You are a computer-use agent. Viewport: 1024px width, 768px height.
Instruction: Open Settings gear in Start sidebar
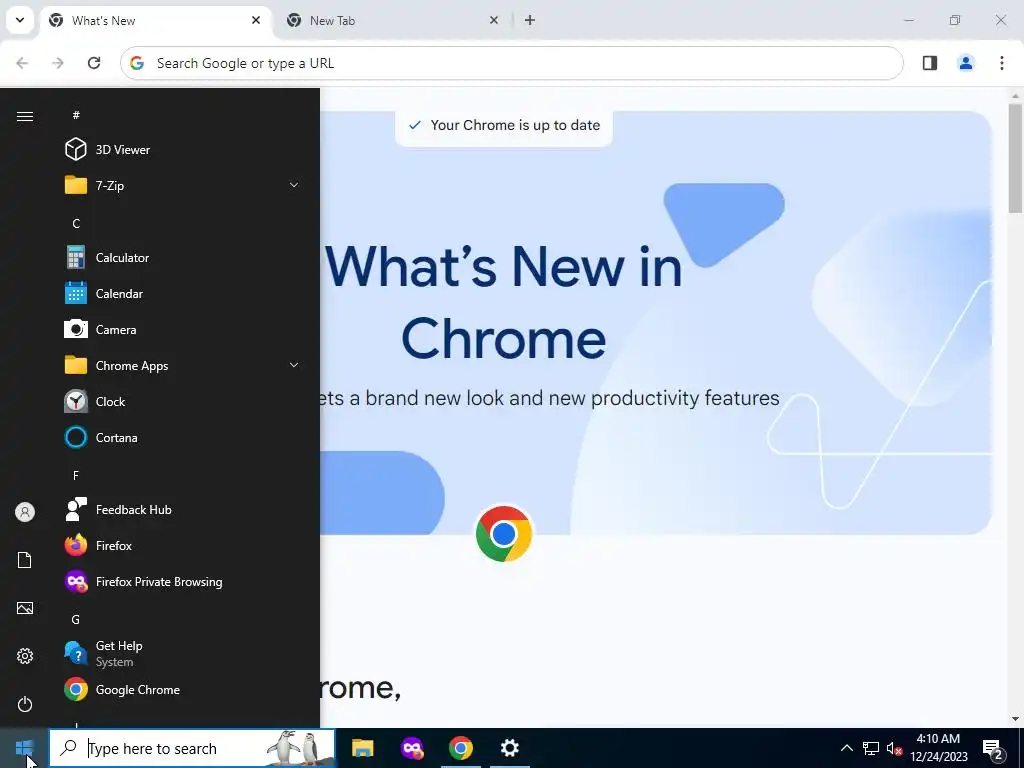tap(25, 656)
